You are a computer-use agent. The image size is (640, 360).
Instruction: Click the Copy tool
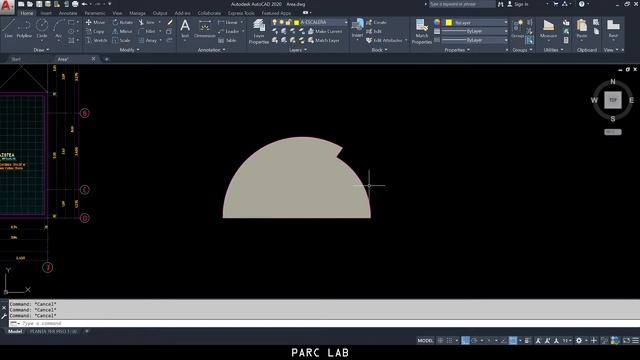(95, 31)
